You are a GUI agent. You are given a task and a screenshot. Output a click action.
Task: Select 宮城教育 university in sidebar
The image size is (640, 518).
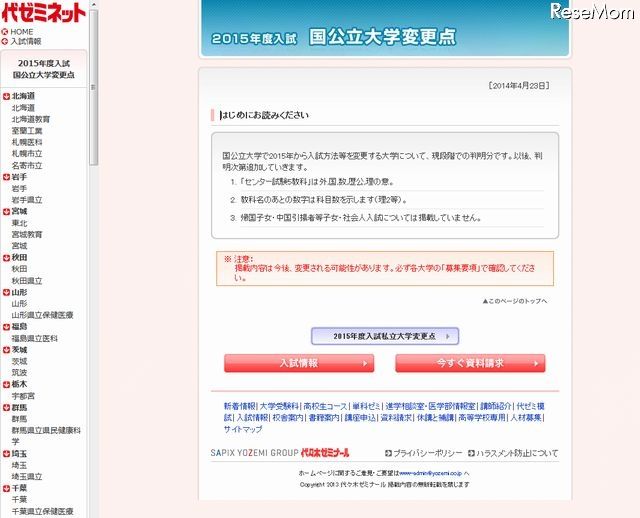pyautogui.click(x=27, y=234)
